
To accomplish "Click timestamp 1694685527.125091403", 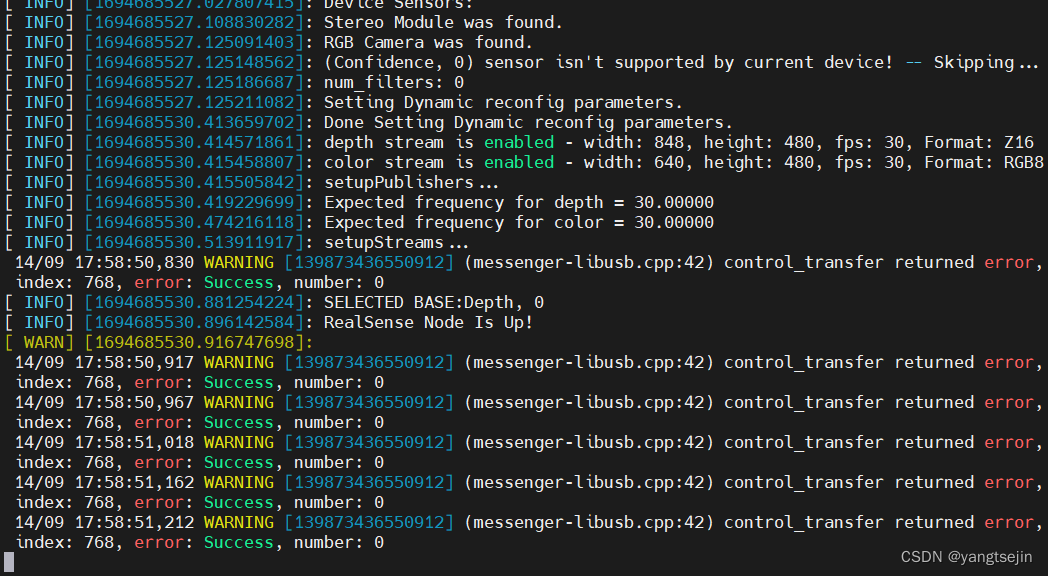I will click(x=194, y=43).
